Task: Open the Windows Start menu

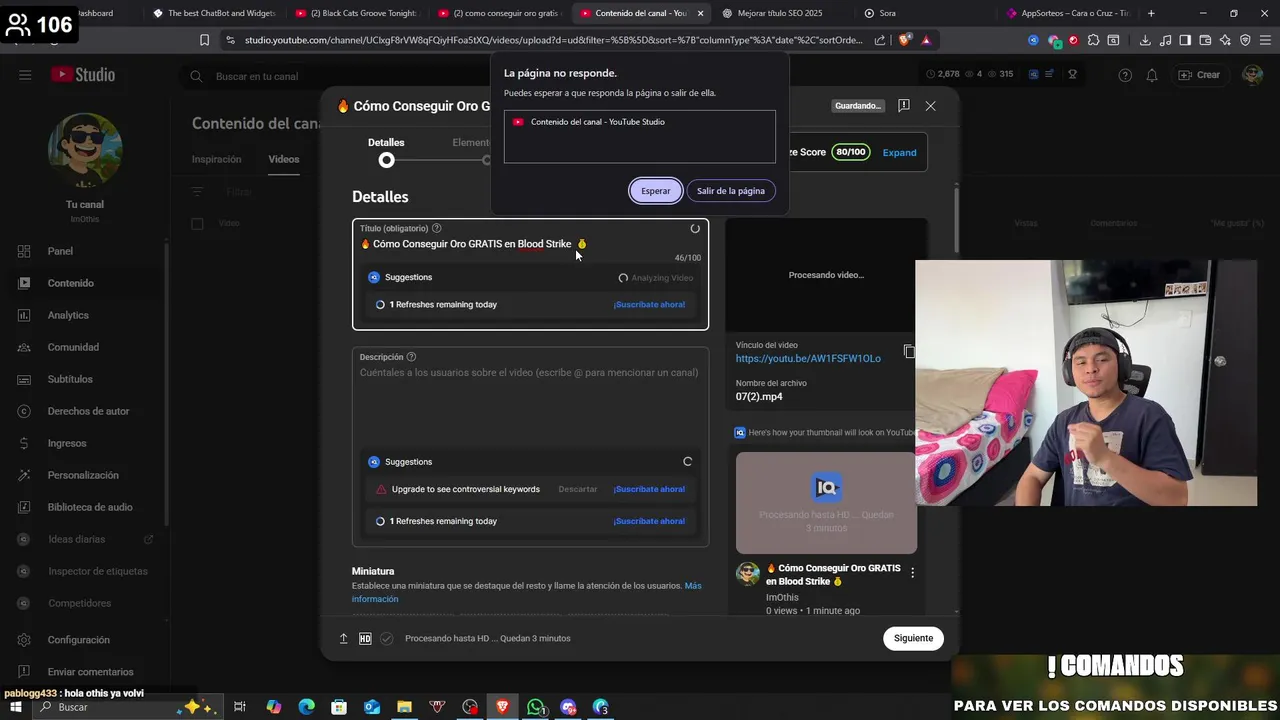Action: (15, 707)
